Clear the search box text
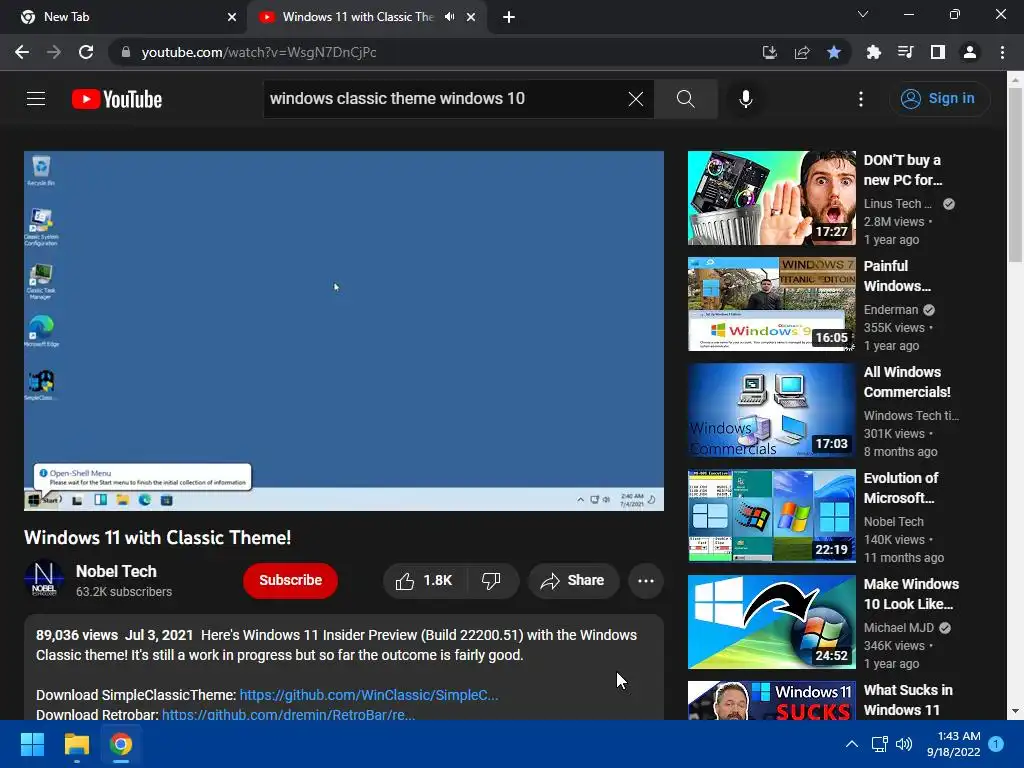1024x768 pixels. coord(635,99)
